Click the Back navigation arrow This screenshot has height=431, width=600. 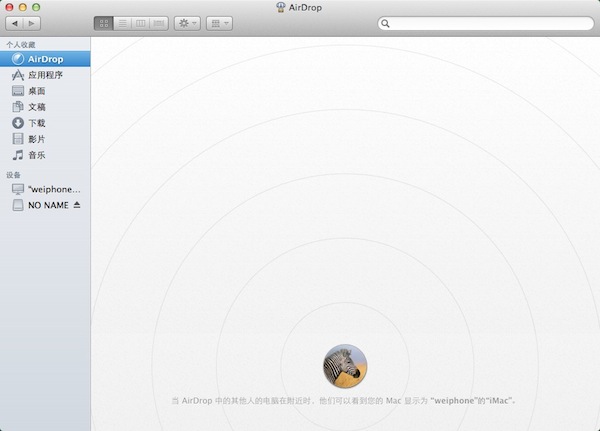pos(14,22)
